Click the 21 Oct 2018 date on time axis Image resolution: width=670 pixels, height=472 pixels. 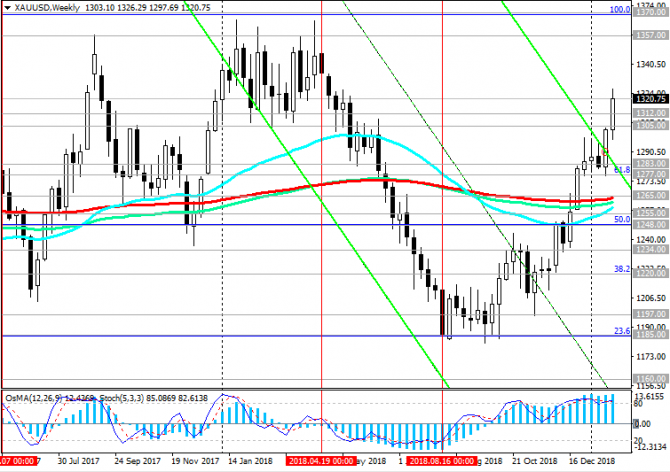535,461
